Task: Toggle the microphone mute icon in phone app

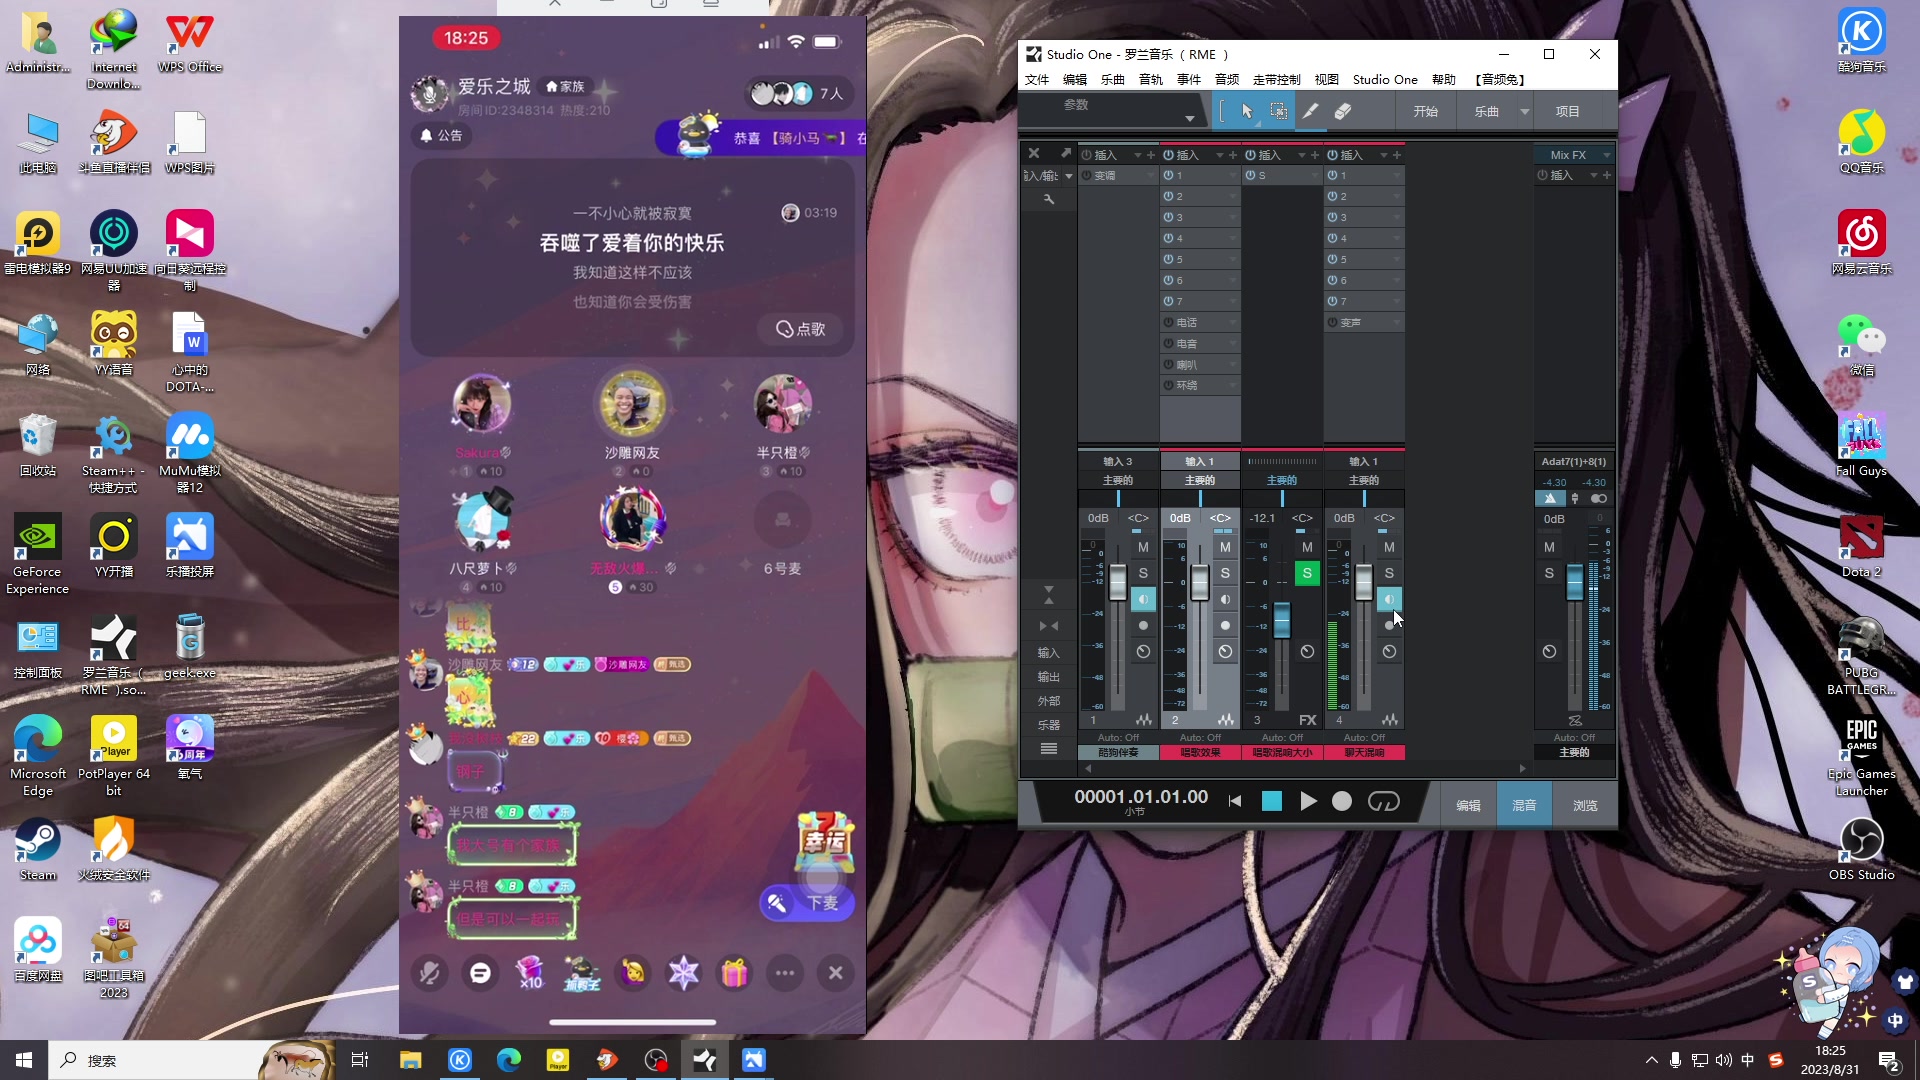Action: (430, 972)
